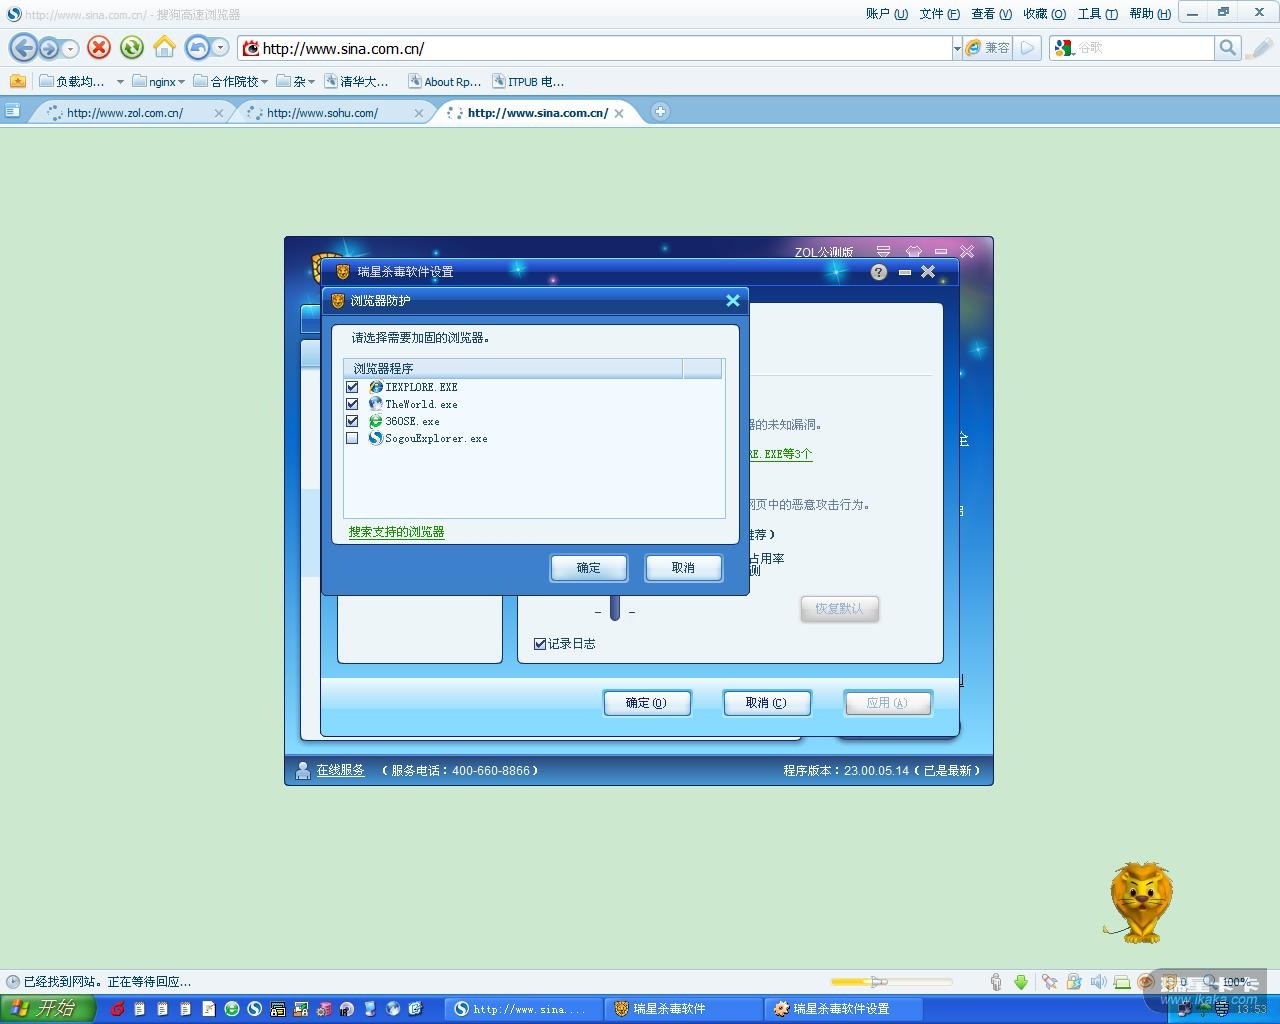Click the pen icon right of the search box
The height and width of the screenshot is (1024, 1280).
(x=1261, y=47)
